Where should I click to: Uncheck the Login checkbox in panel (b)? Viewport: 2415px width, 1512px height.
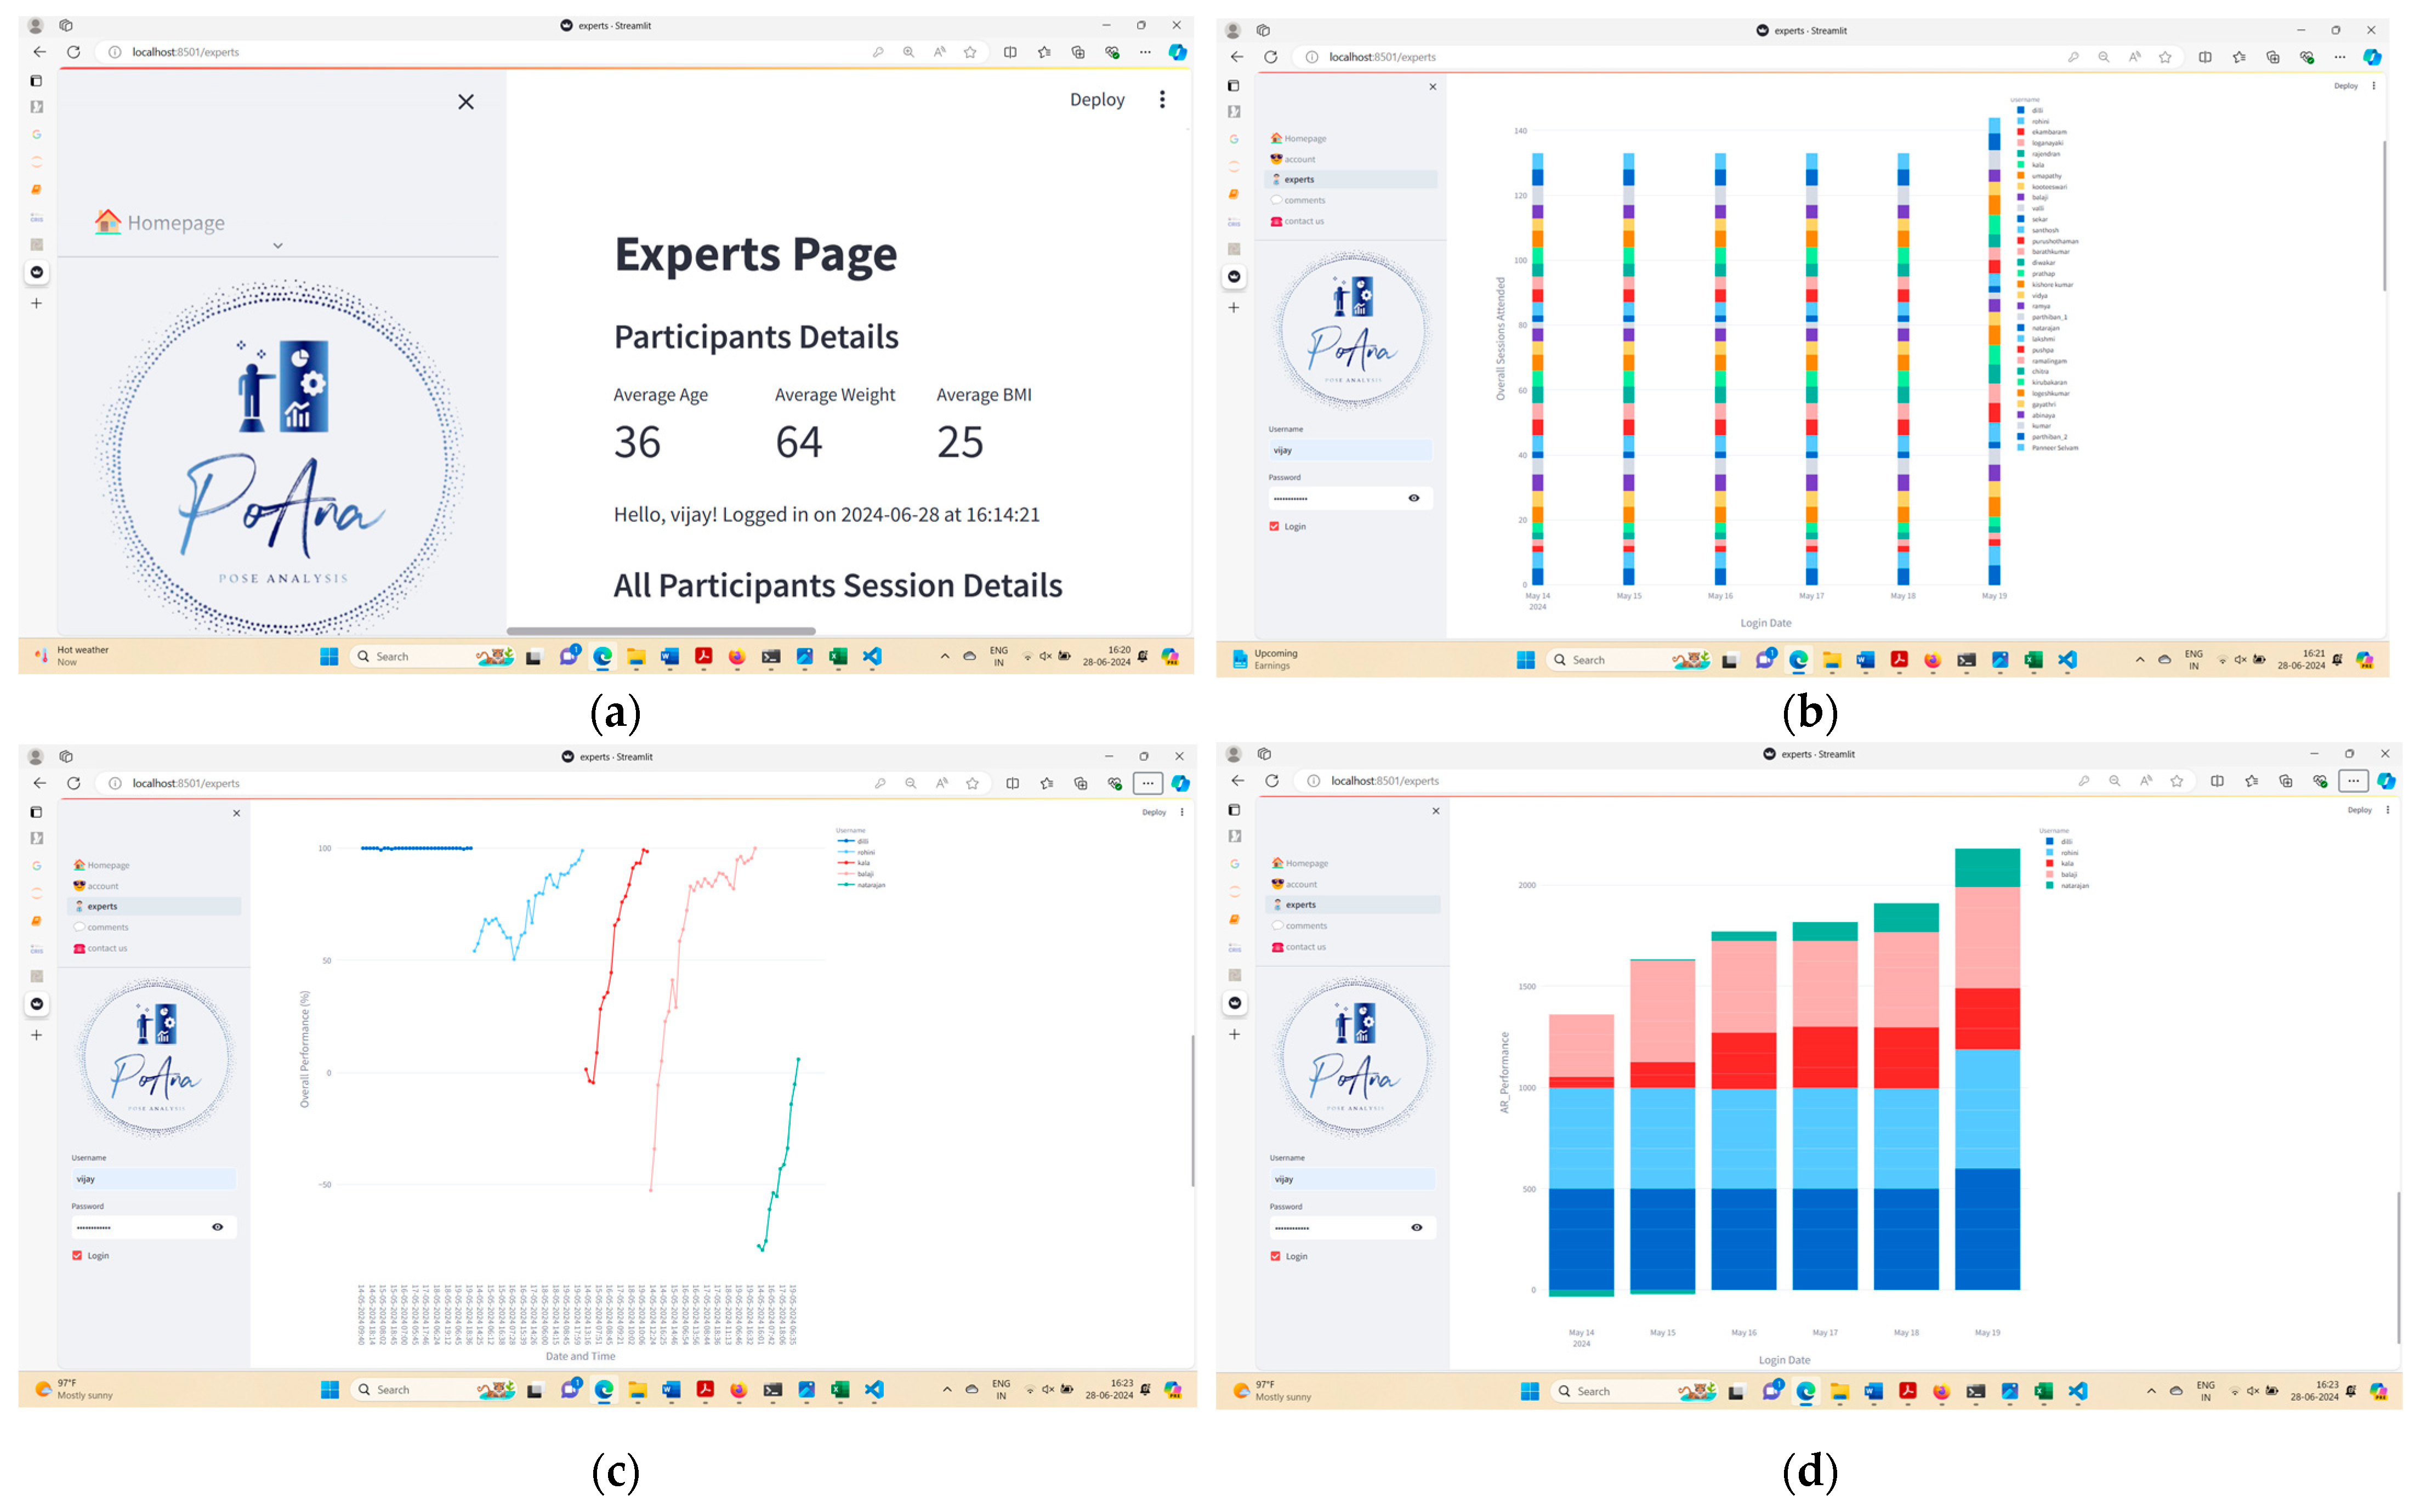1274,526
